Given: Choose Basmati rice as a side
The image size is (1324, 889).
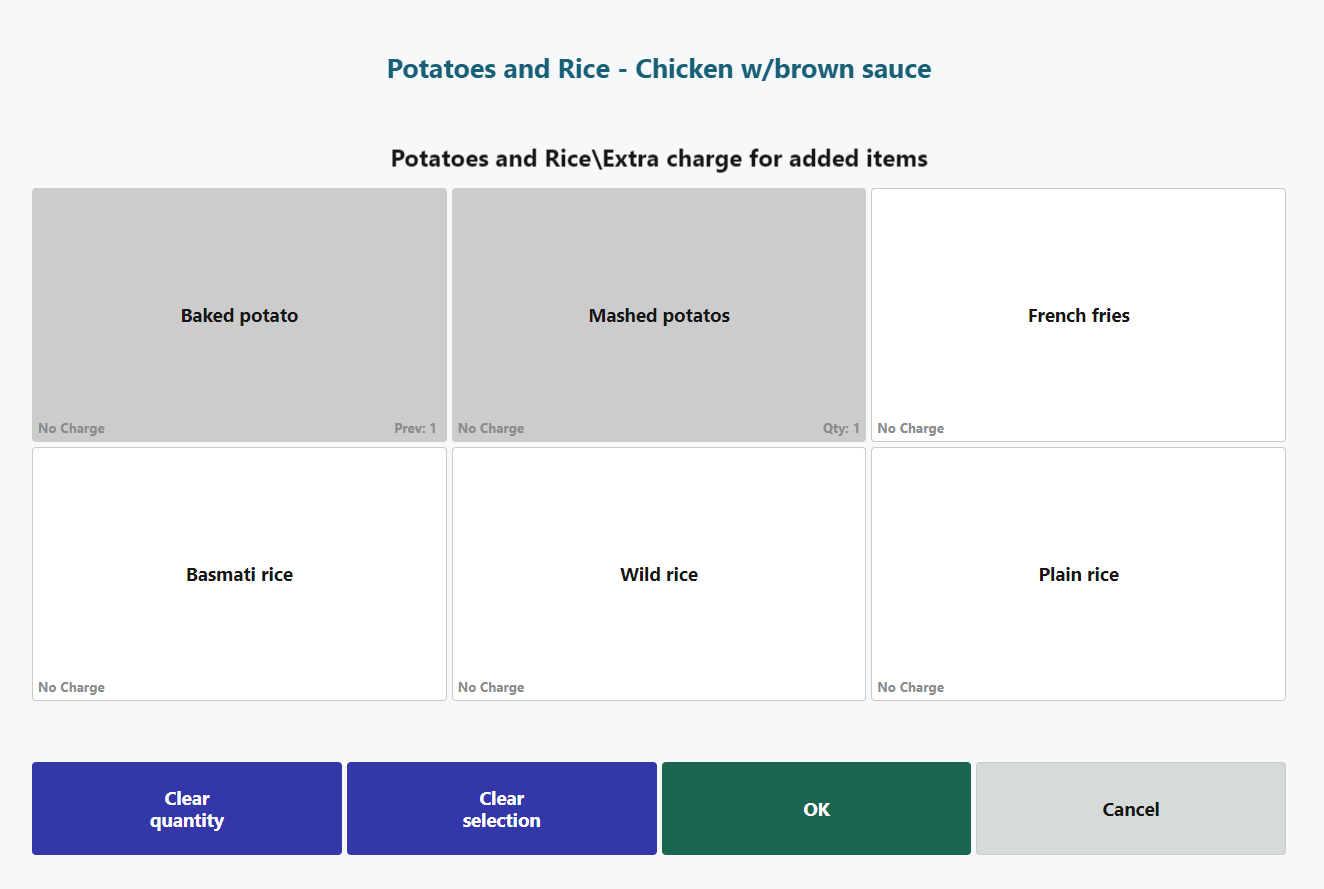Looking at the screenshot, I should [239, 574].
